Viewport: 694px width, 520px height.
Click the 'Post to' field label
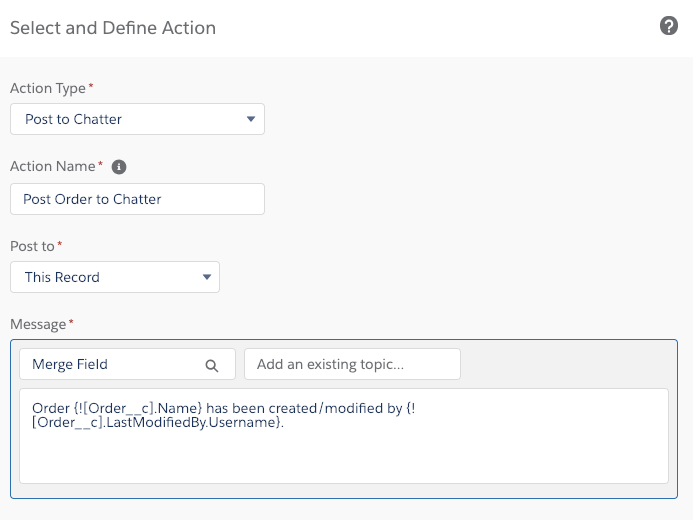[32, 245]
